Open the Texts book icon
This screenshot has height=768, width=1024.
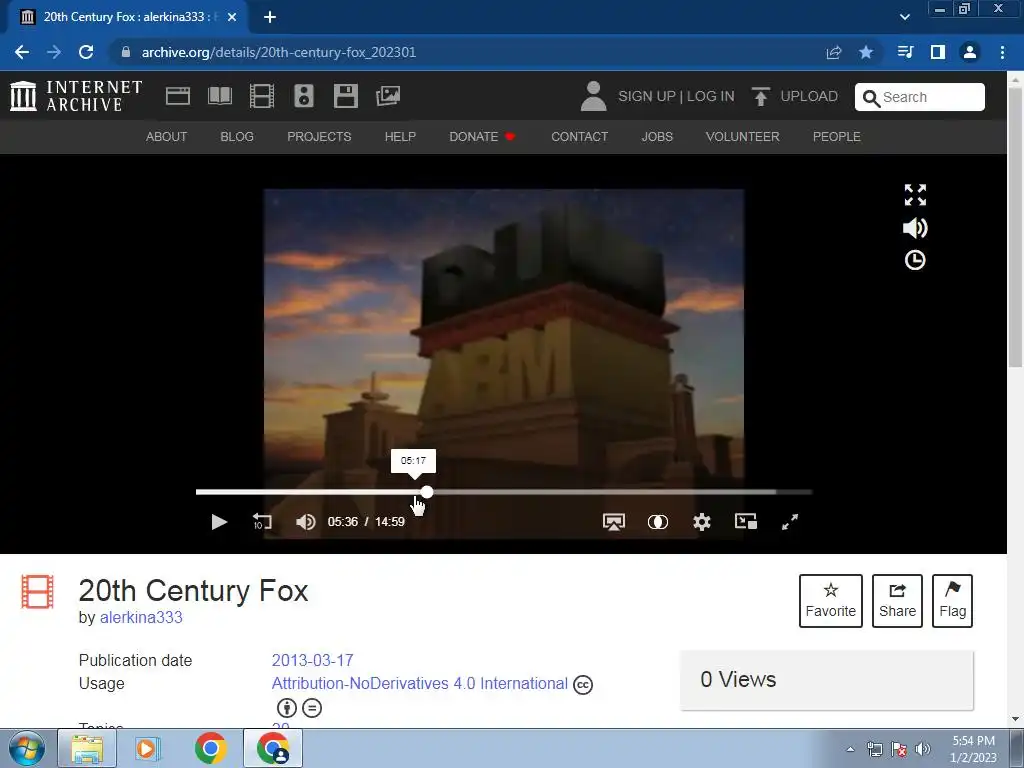pos(220,96)
